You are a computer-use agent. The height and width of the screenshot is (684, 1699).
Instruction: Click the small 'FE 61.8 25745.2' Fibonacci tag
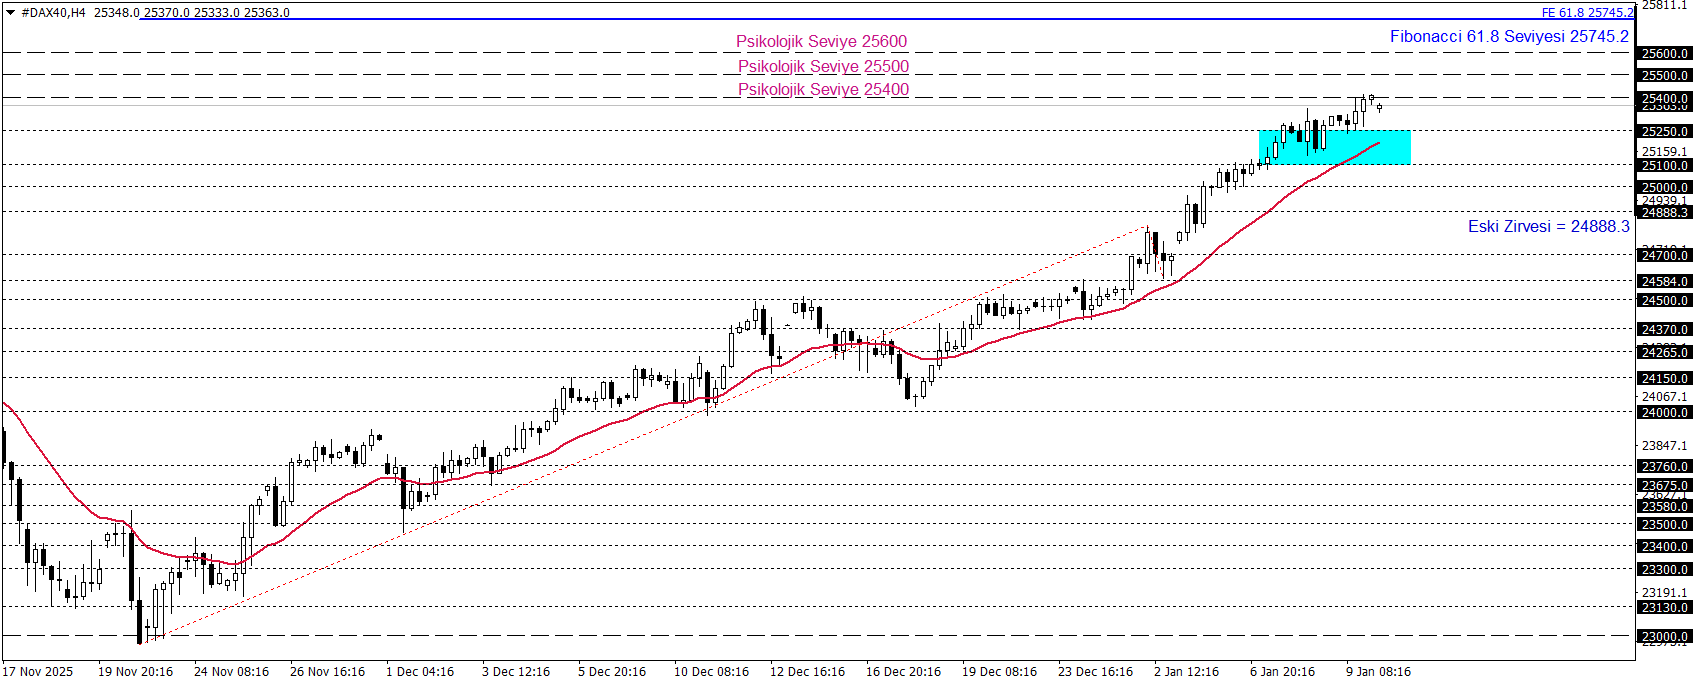[x=1587, y=13]
